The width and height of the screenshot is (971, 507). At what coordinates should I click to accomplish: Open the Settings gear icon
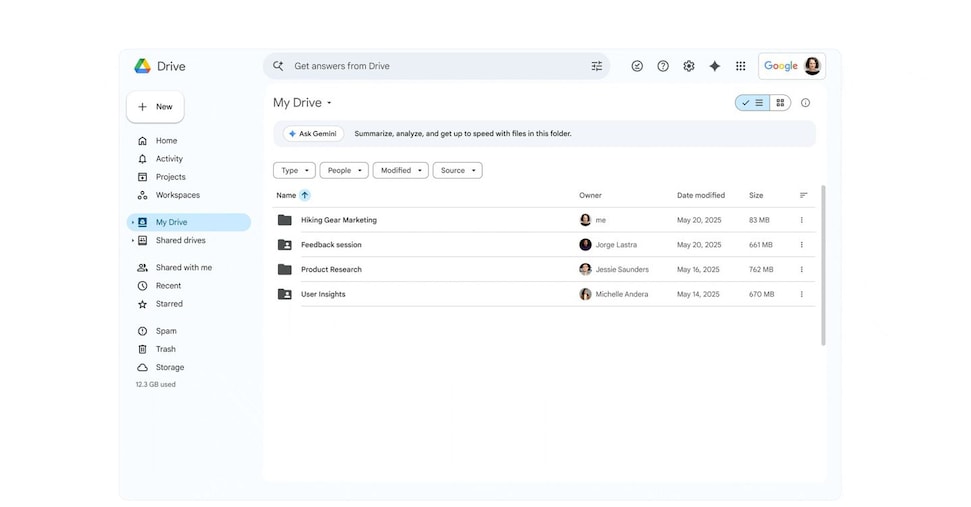point(689,66)
